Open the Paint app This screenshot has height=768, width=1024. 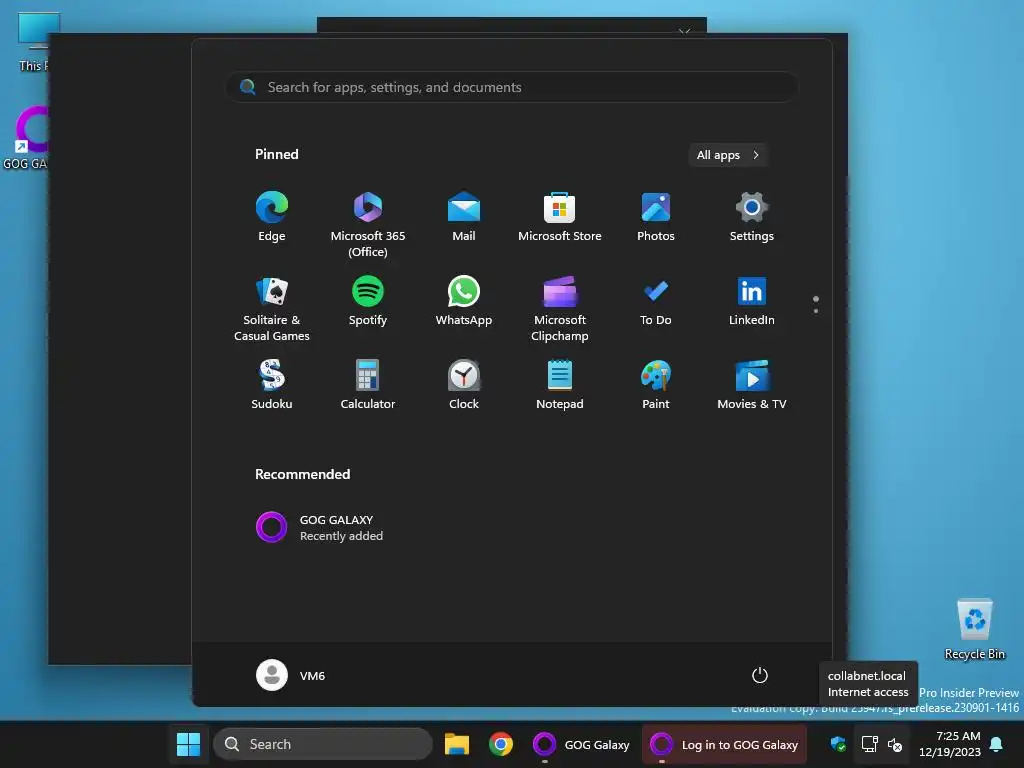[x=656, y=385]
